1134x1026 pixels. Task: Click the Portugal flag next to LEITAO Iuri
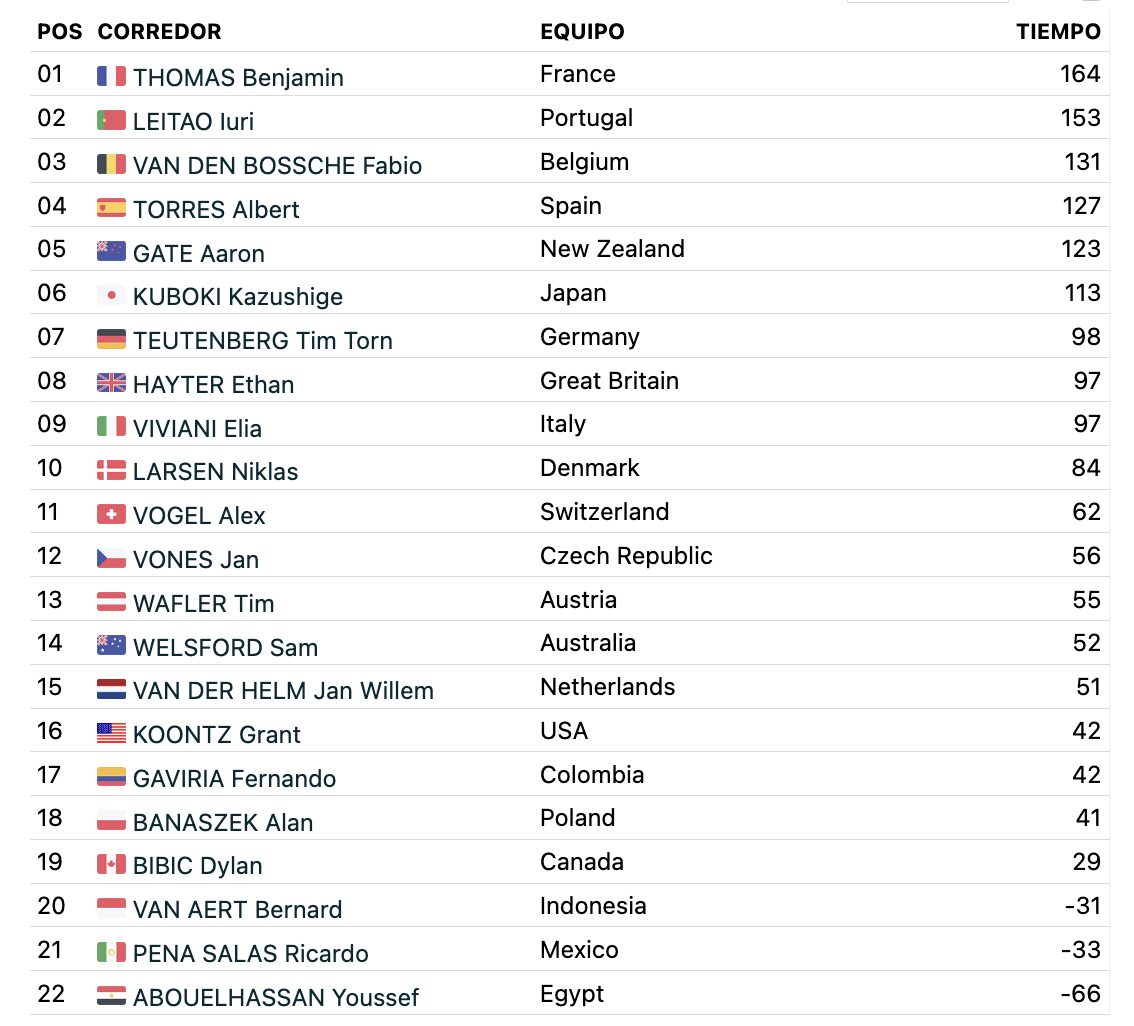coord(111,120)
